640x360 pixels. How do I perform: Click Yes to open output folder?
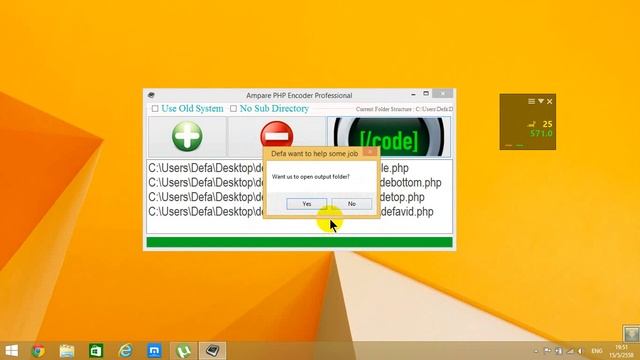point(307,204)
